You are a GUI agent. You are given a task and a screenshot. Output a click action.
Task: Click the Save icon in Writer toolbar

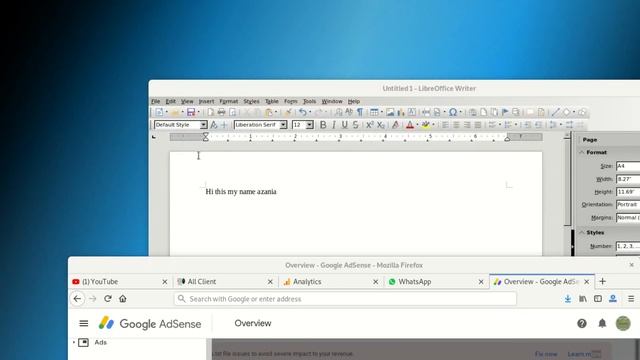point(191,112)
